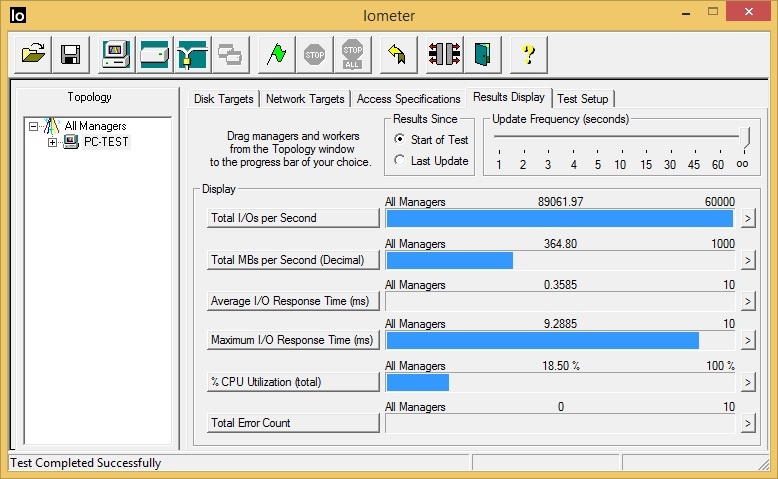Click the 60000 scale maximum value
Image resolution: width=778 pixels, height=479 pixels.
[x=719, y=202]
